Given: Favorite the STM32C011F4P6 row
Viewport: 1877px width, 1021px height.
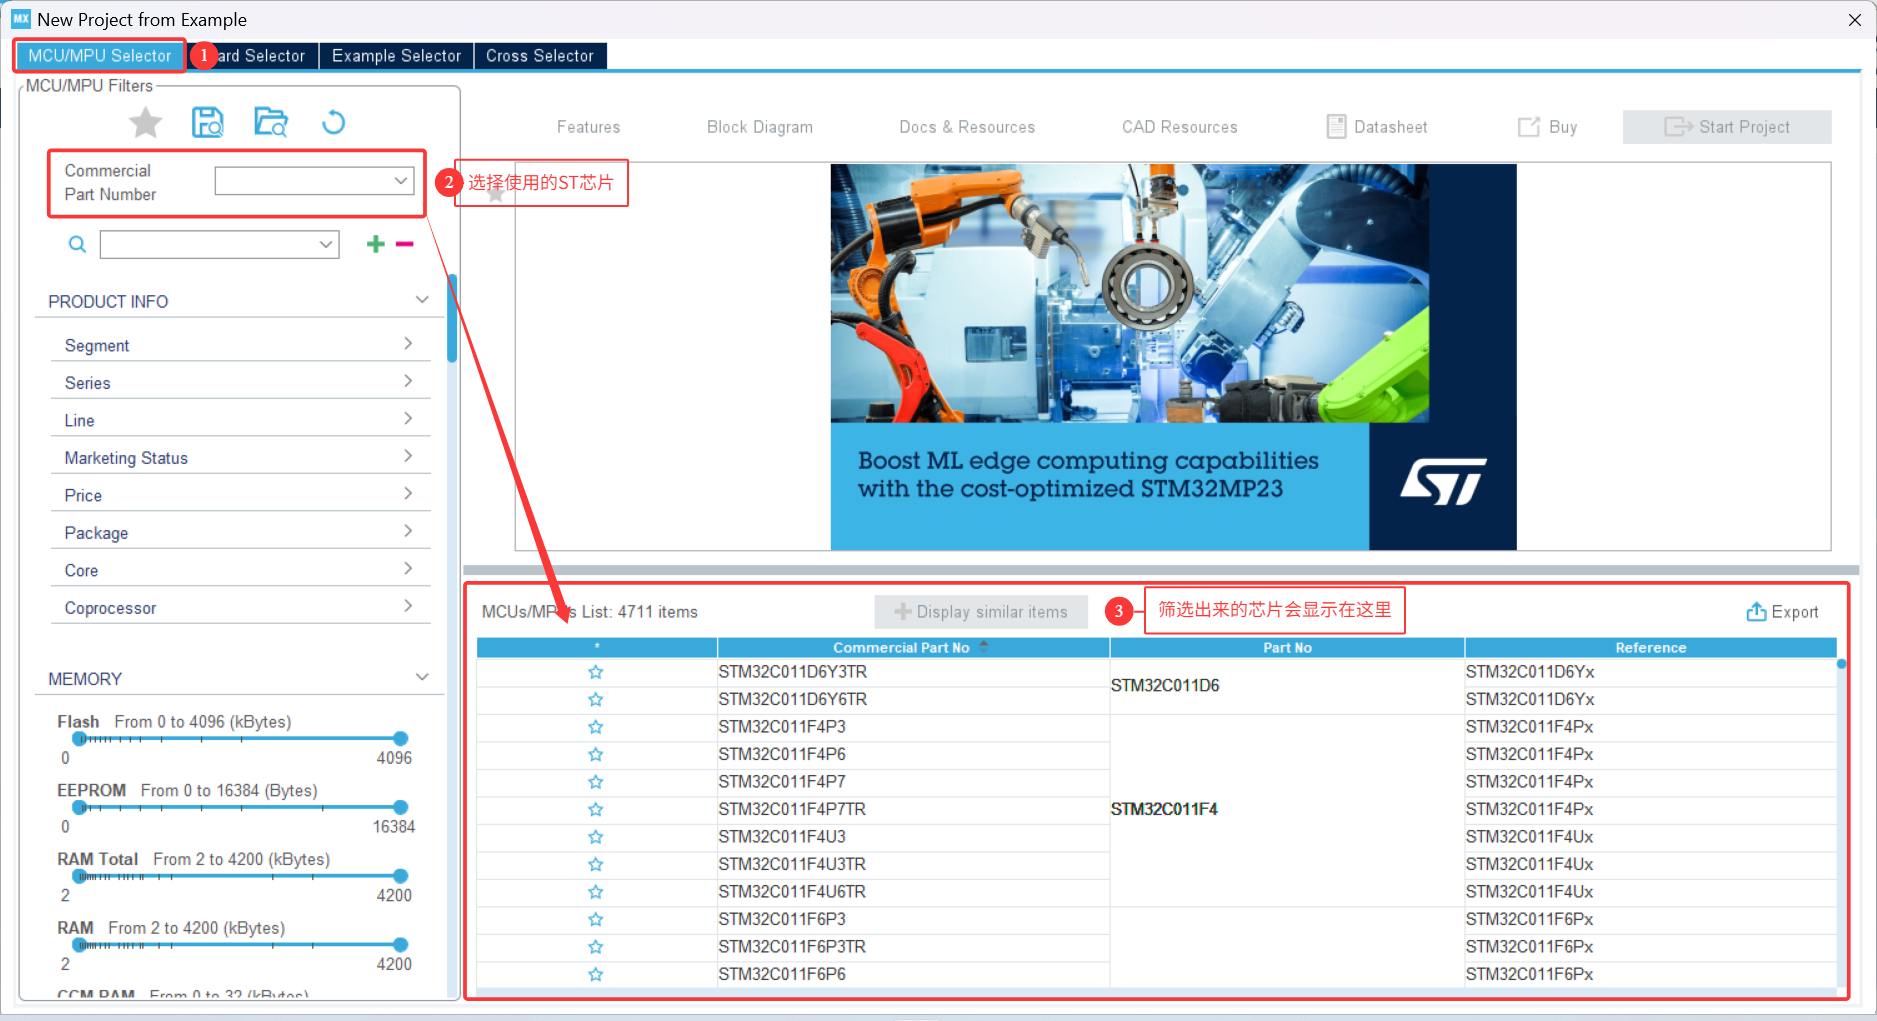Looking at the screenshot, I should tap(596, 754).
